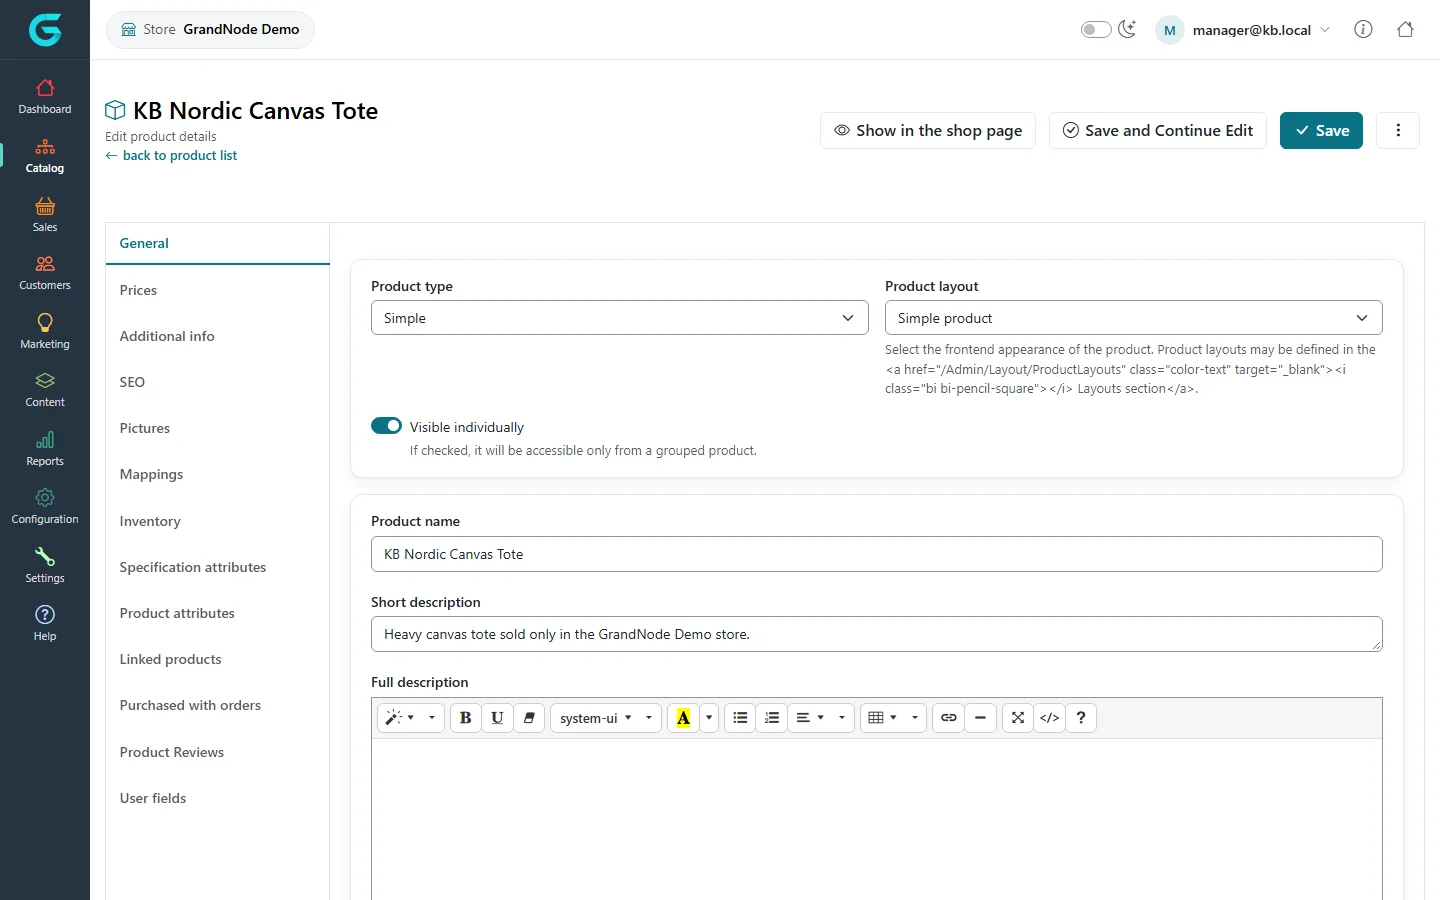Remove font style with the eraser icon
Image resolution: width=1440 pixels, height=900 pixels.
[529, 718]
